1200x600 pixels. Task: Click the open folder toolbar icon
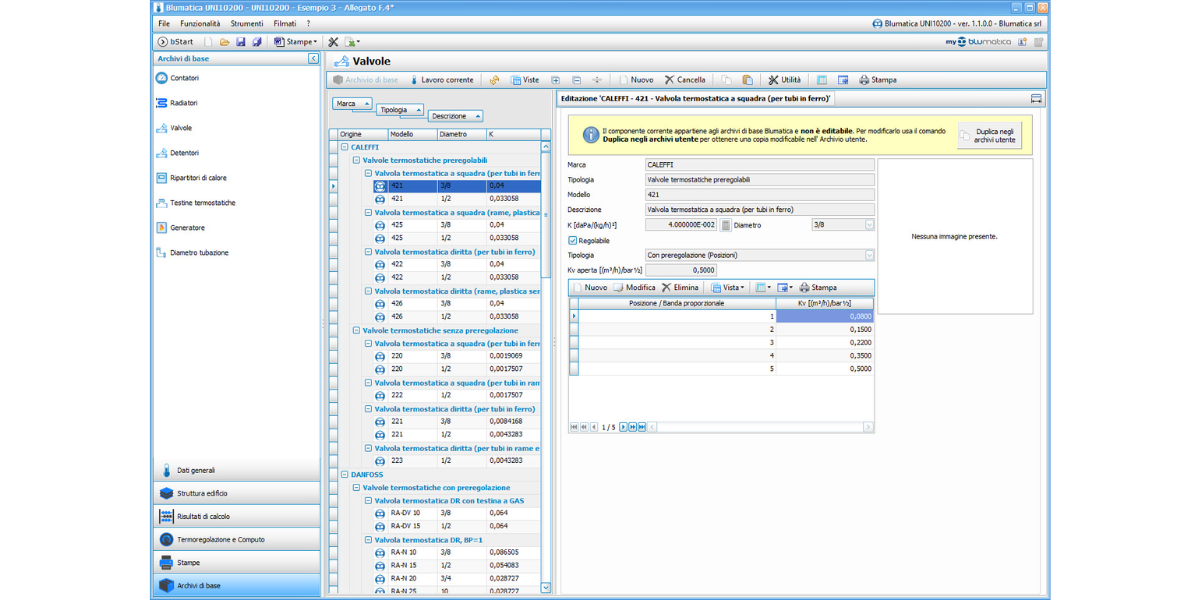[225, 42]
